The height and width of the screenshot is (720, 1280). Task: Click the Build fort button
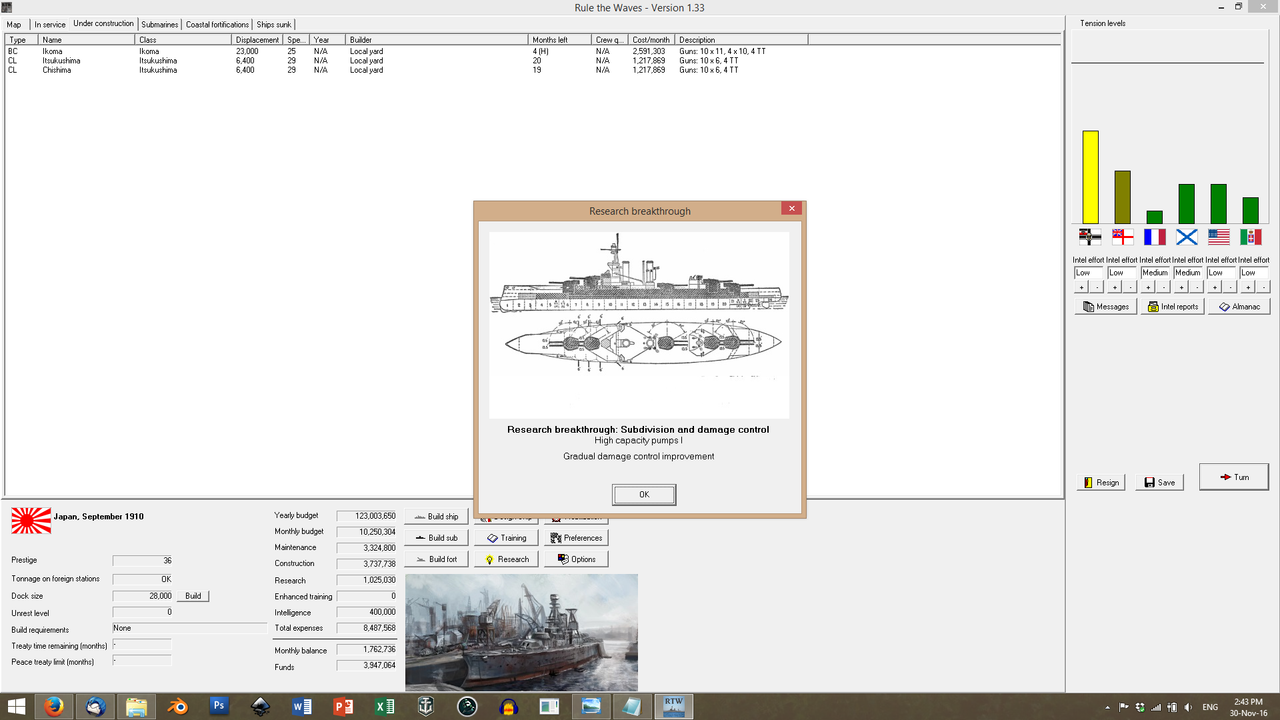(436, 559)
